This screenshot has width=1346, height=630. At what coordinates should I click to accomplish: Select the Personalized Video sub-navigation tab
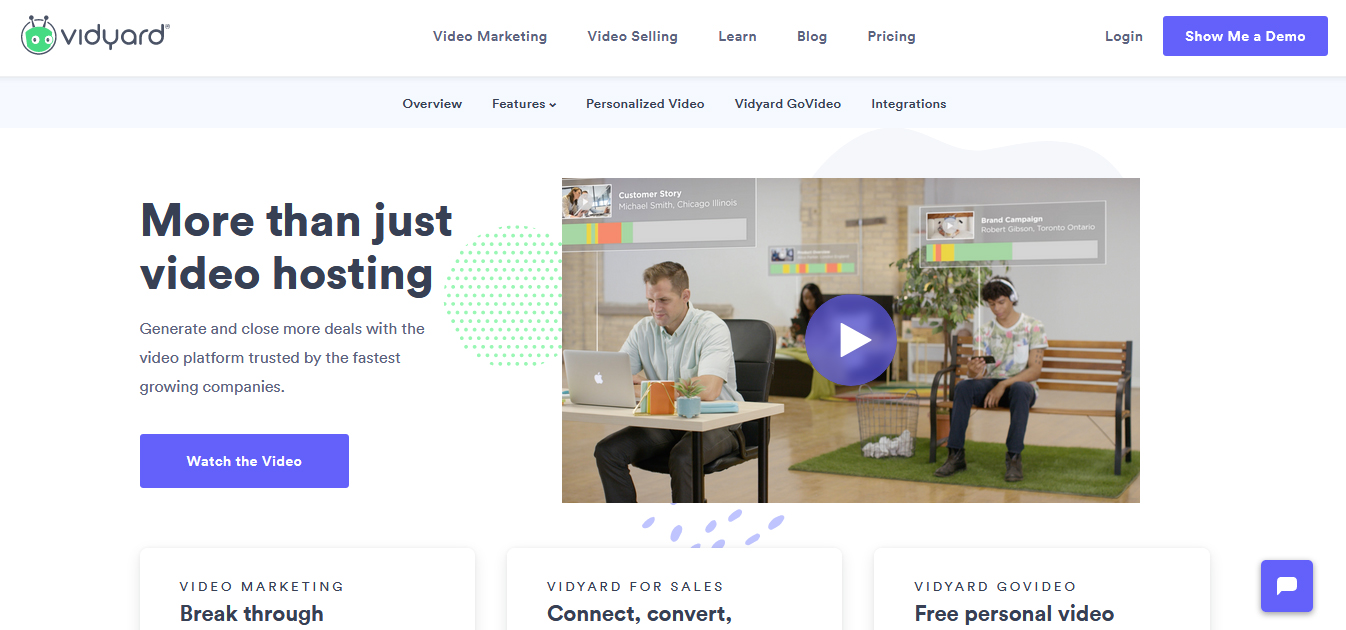point(645,104)
